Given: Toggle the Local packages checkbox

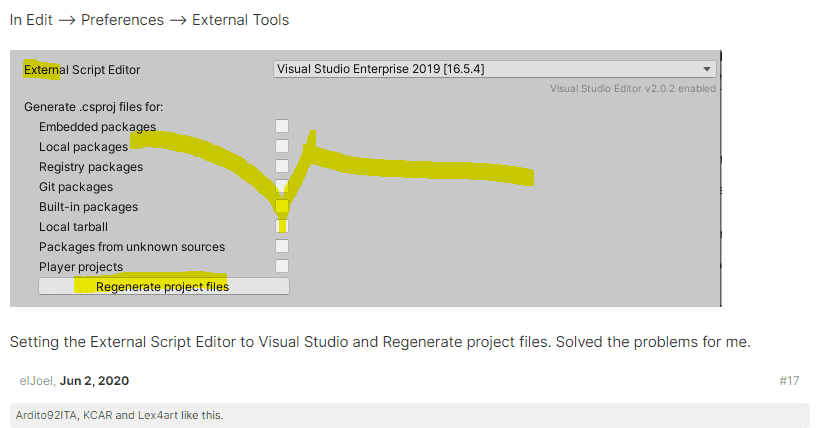Looking at the screenshot, I should [x=282, y=146].
